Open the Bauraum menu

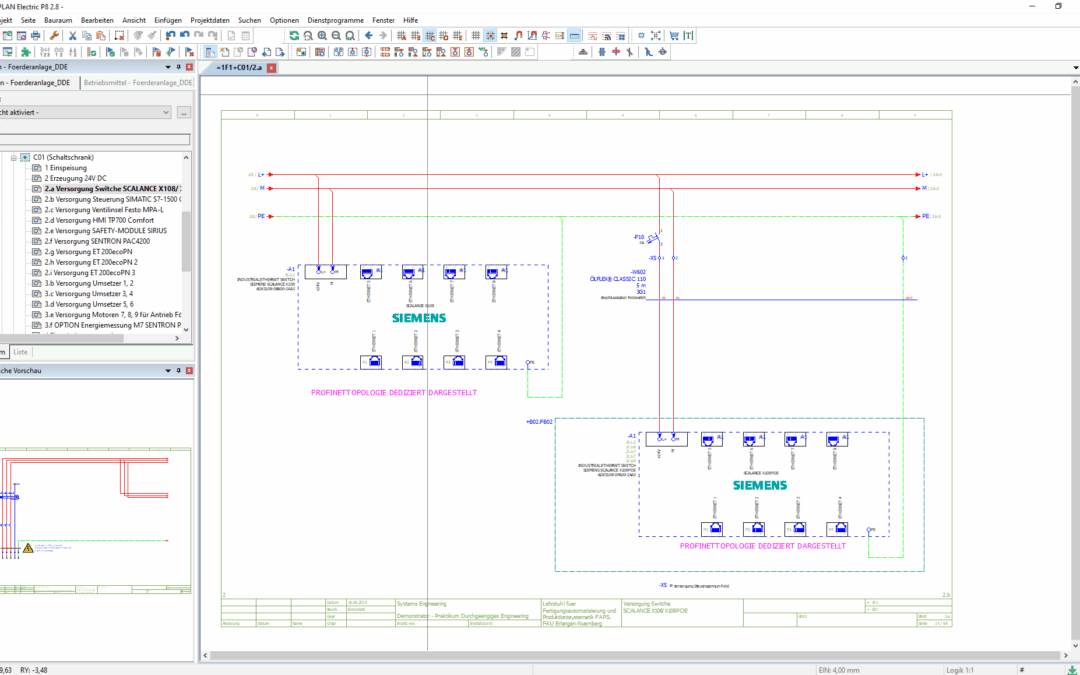click(59, 21)
